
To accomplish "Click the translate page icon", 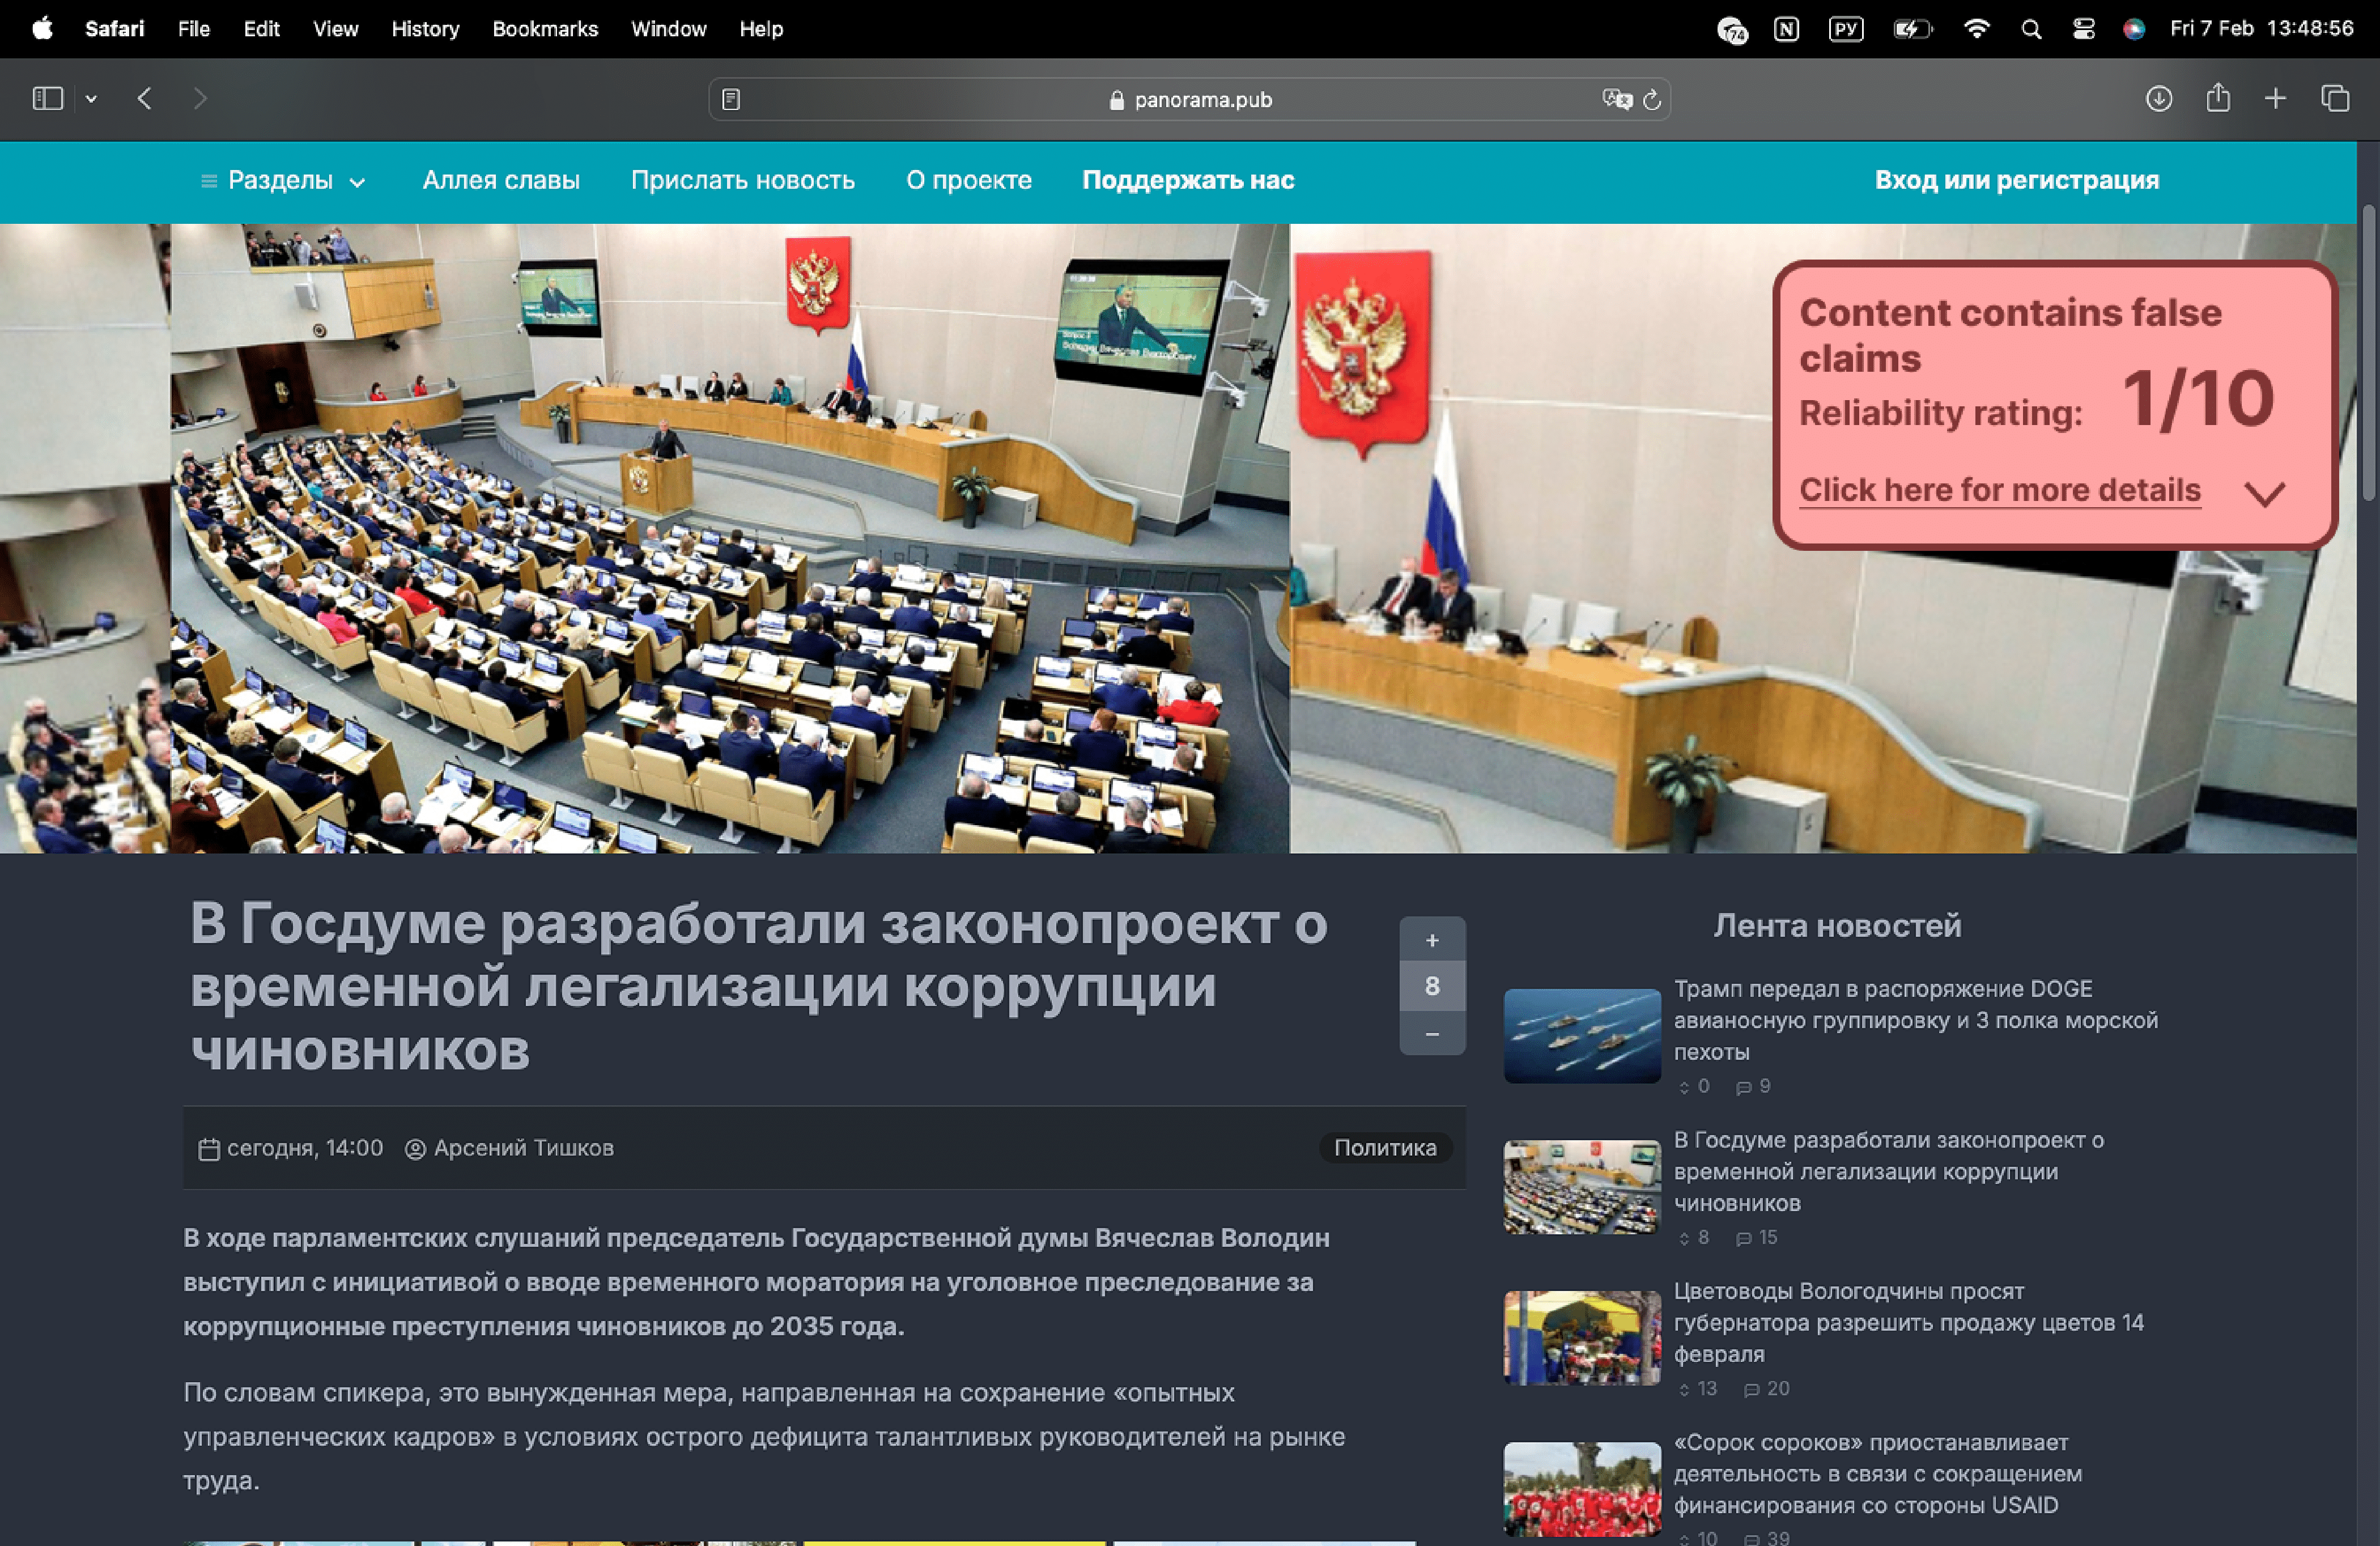I will pos(1616,99).
